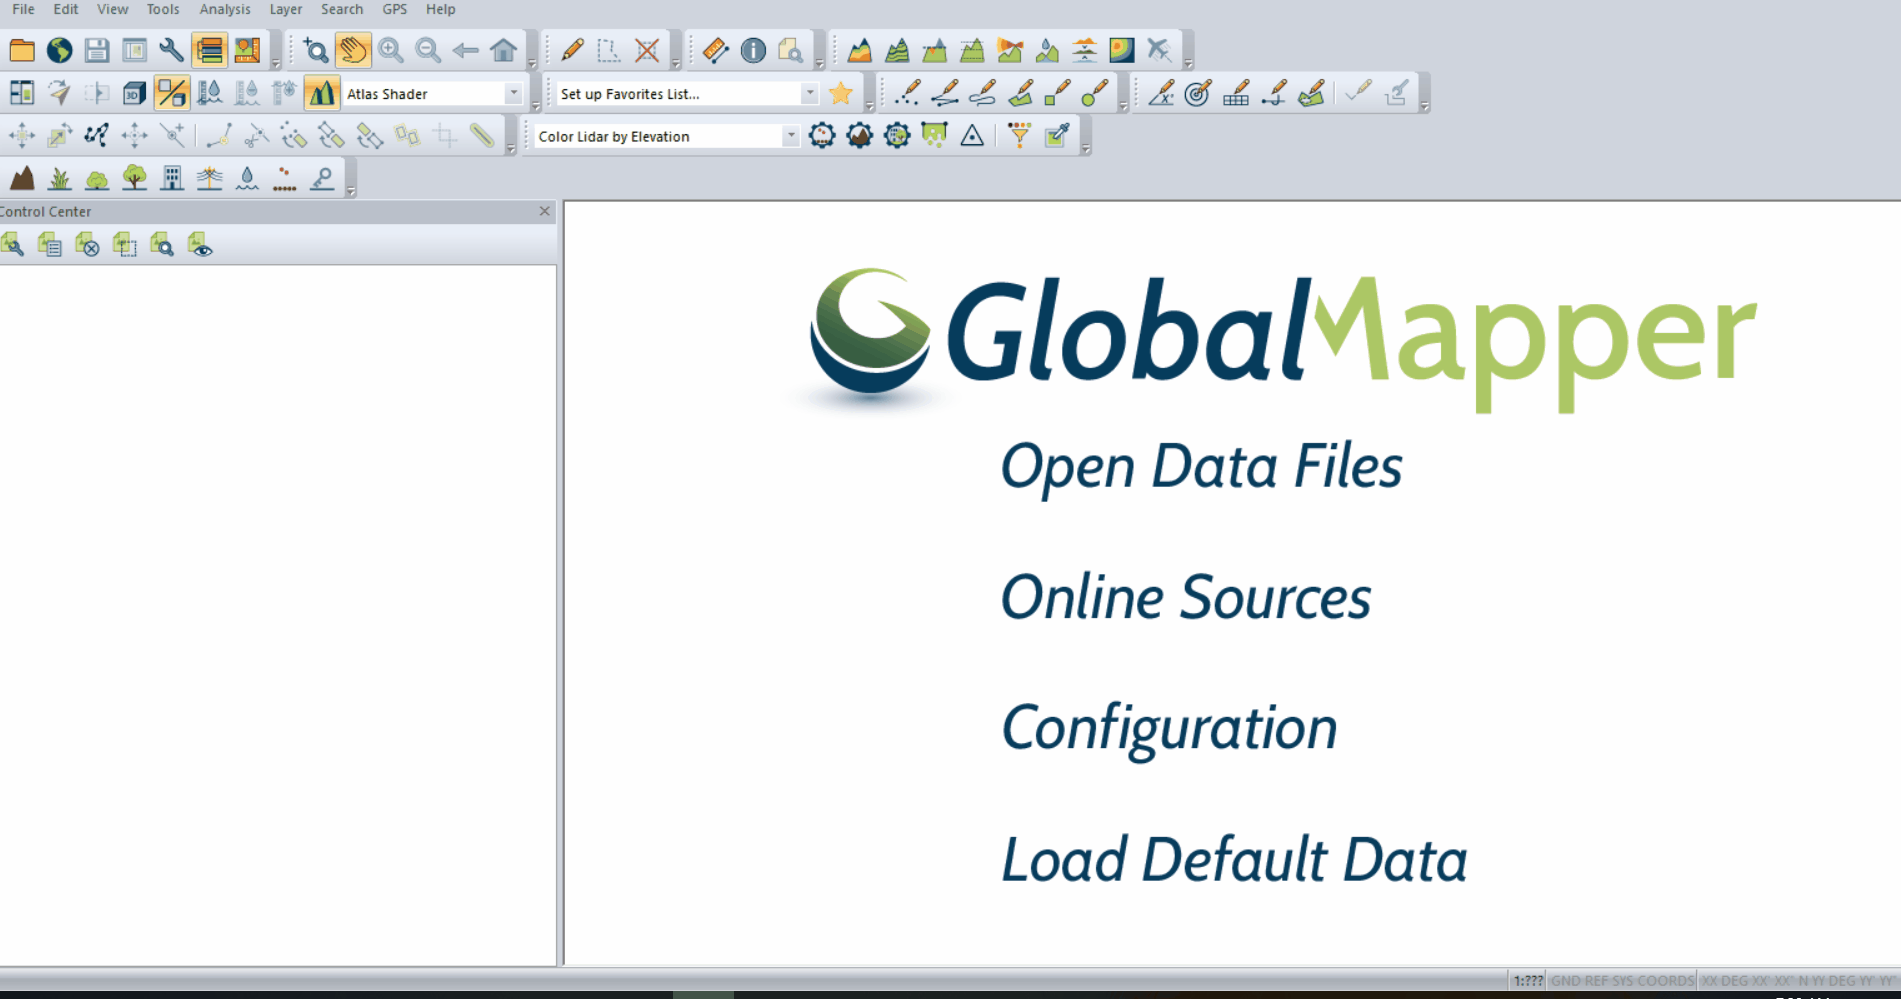
Task: Select the Measure ruler tool
Action: [715, 50]
